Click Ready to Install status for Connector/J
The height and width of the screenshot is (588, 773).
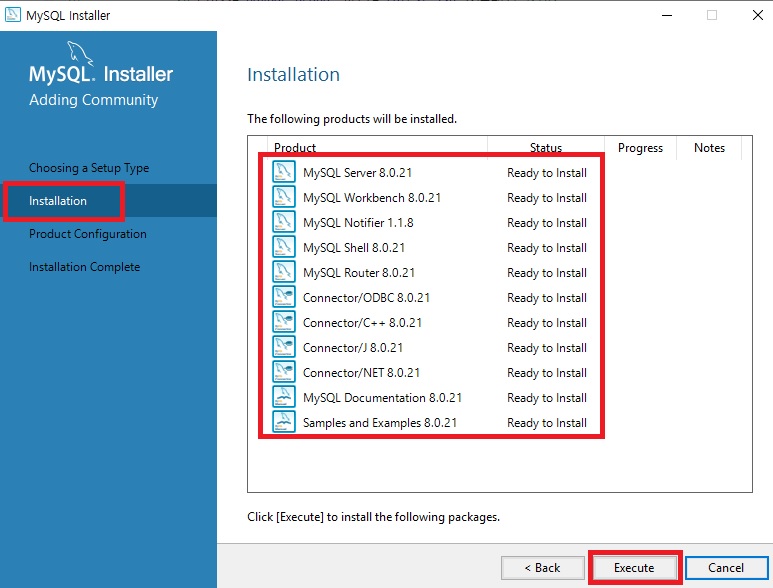pos(547,348)
